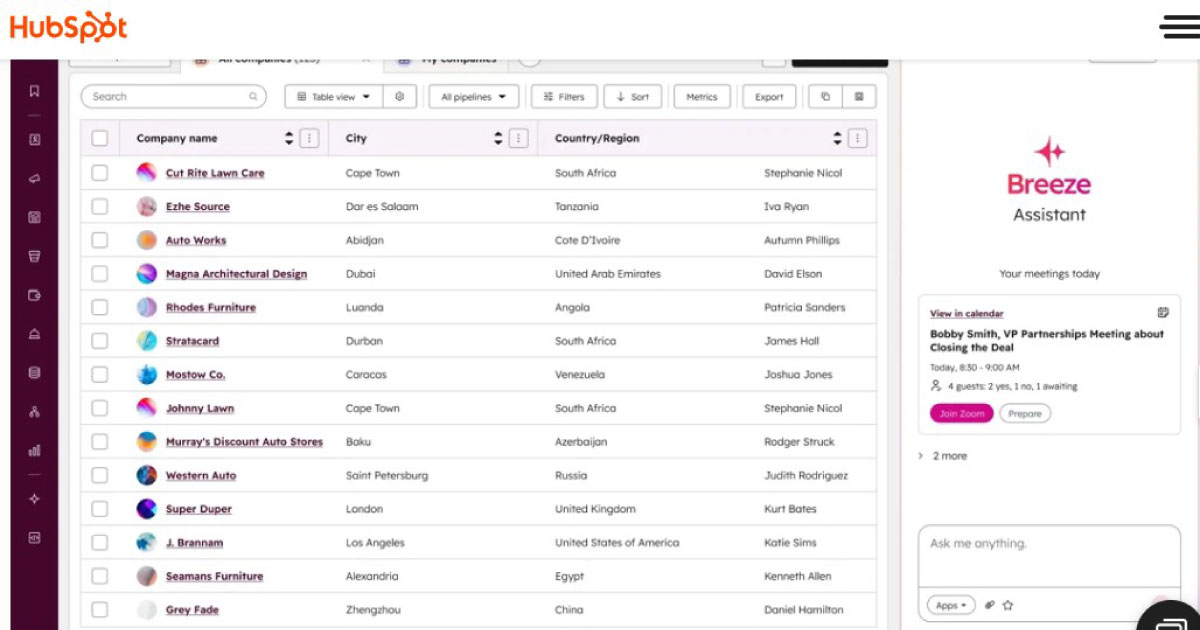Screen dimensions: 1200x630
Task: Open the Seamans Furniture company link
Action: (215, 576)
